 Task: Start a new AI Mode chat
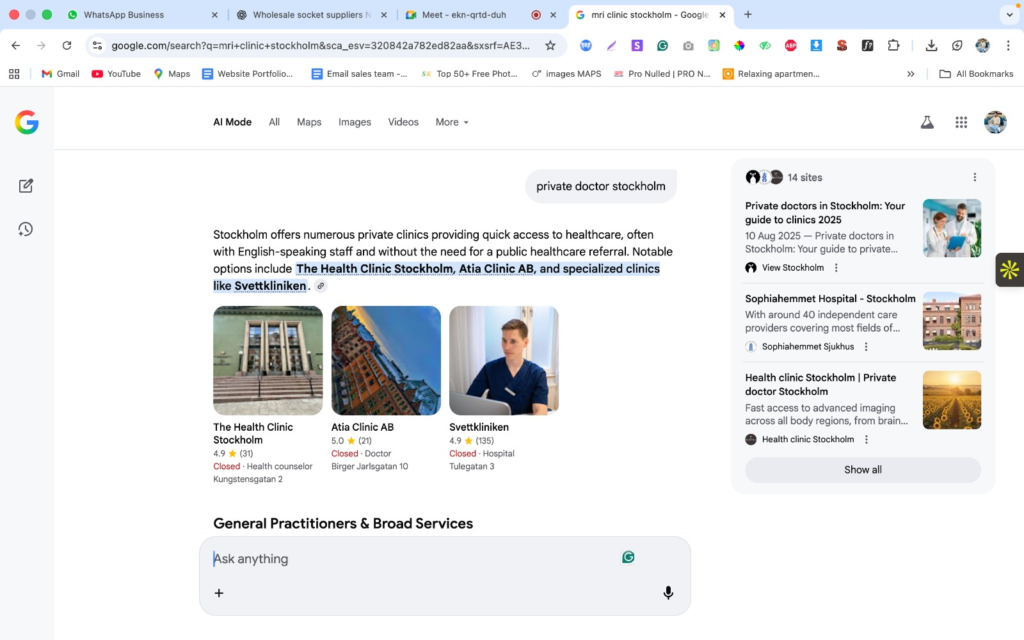(25, 185)
